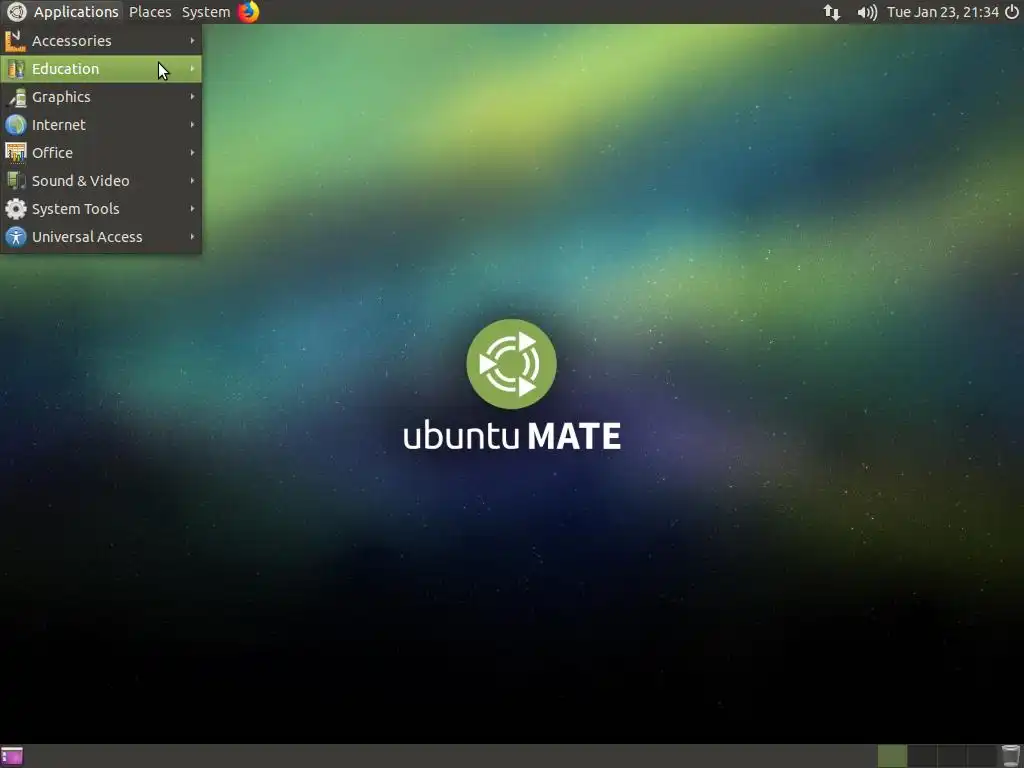Launch Firefox from the top panel
Image resolution: width=1024 pixels, height=768 pixels.
(248, 12)
